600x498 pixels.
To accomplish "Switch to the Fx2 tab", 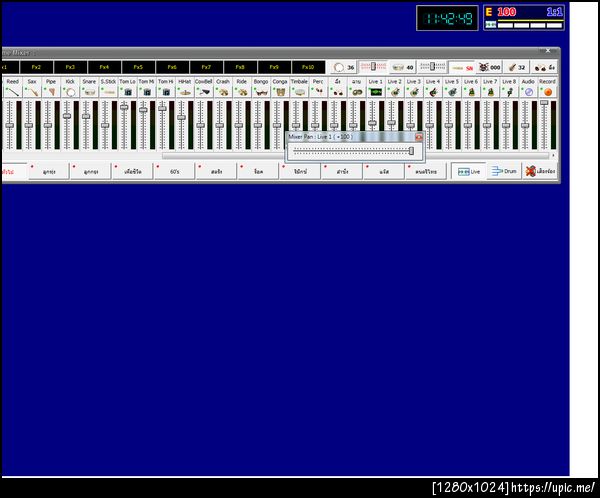I will (36, 67).
